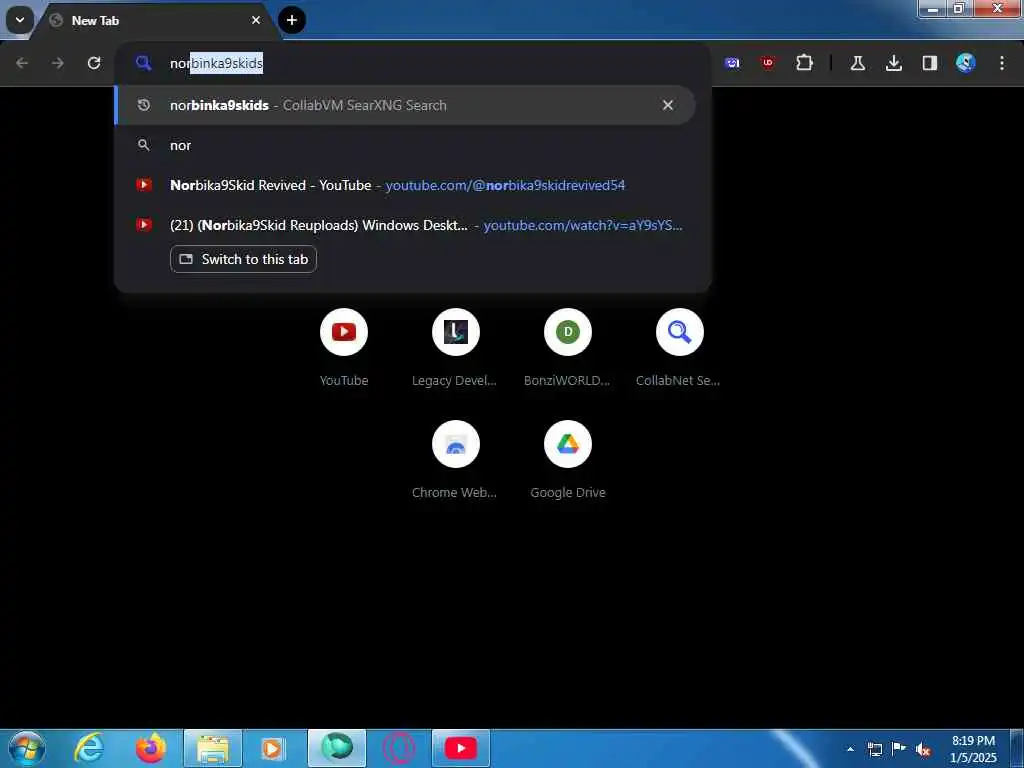Open the Action Center flag icon
Screen dimensions: 1024x768
click(899, 748)
